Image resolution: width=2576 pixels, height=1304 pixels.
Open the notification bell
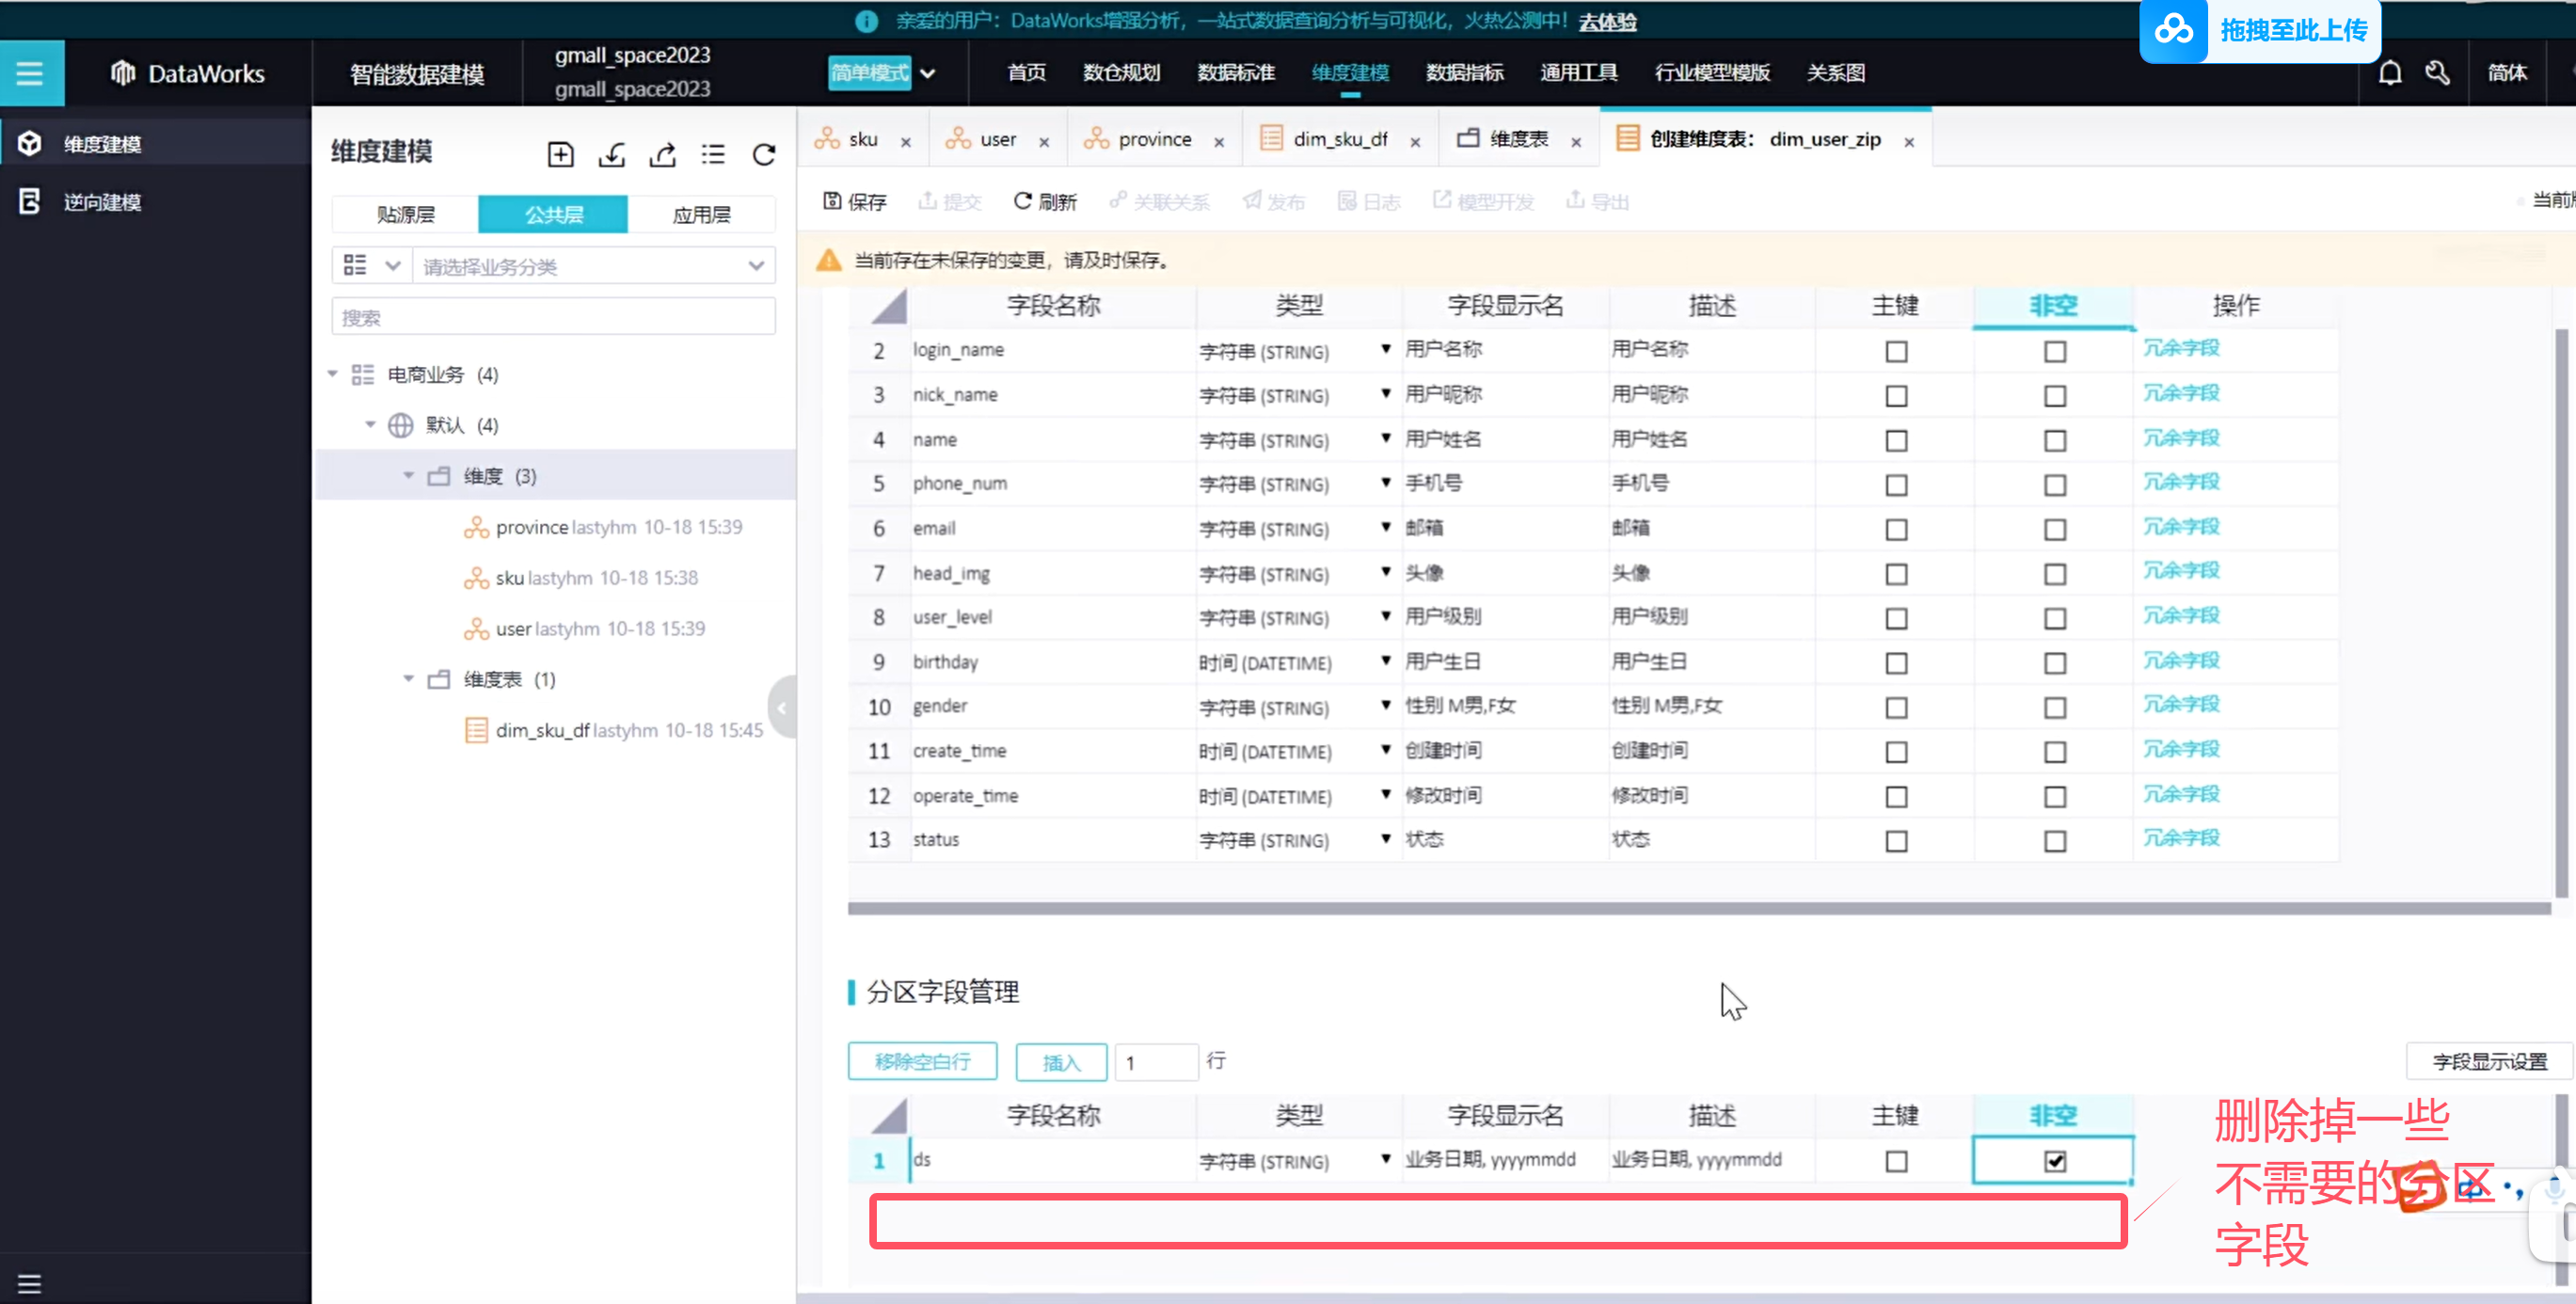(2389, 73)
